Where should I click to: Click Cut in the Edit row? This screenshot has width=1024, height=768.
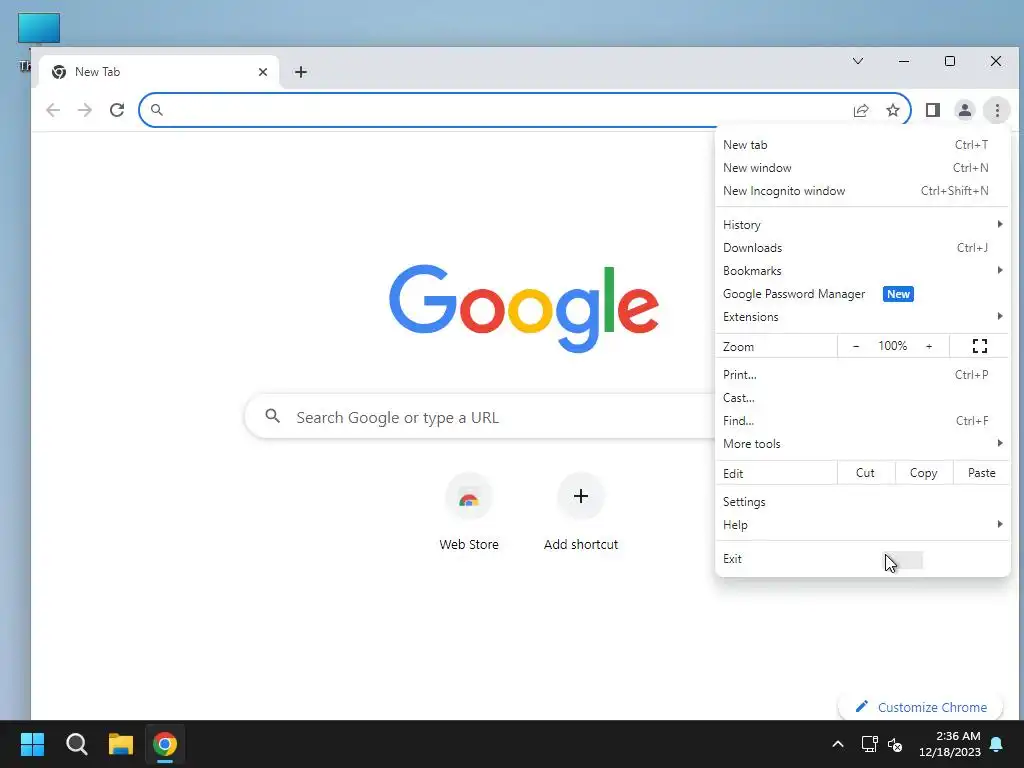pos(865,473)
